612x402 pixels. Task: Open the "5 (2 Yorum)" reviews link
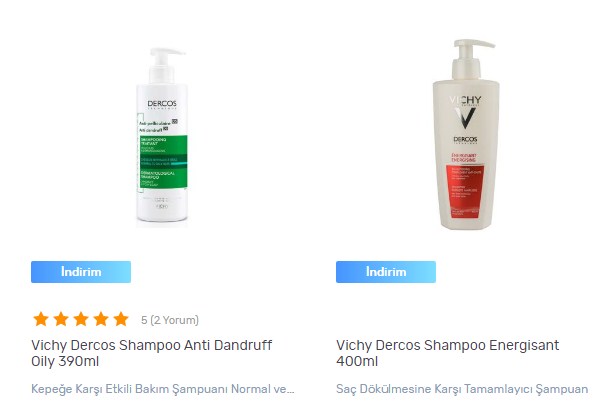coord(170,320)
